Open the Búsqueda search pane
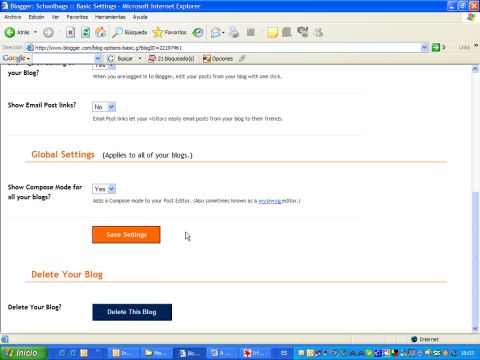Screen dimensions: 480x360 pos(129,32)
